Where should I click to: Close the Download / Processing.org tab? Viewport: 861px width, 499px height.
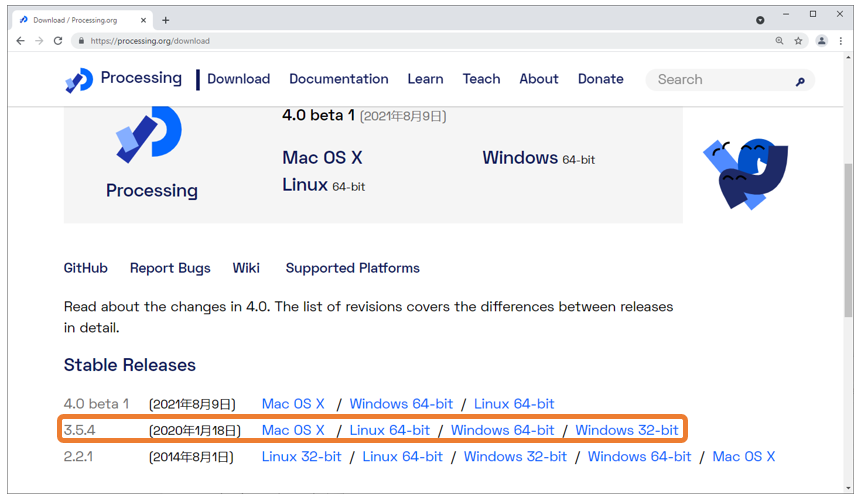143,20
